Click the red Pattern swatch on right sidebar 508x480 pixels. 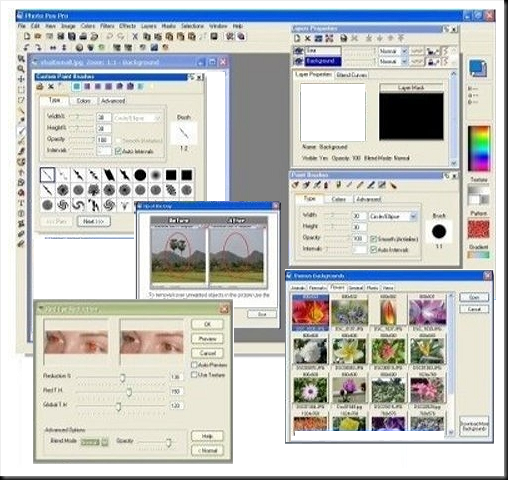479,229
